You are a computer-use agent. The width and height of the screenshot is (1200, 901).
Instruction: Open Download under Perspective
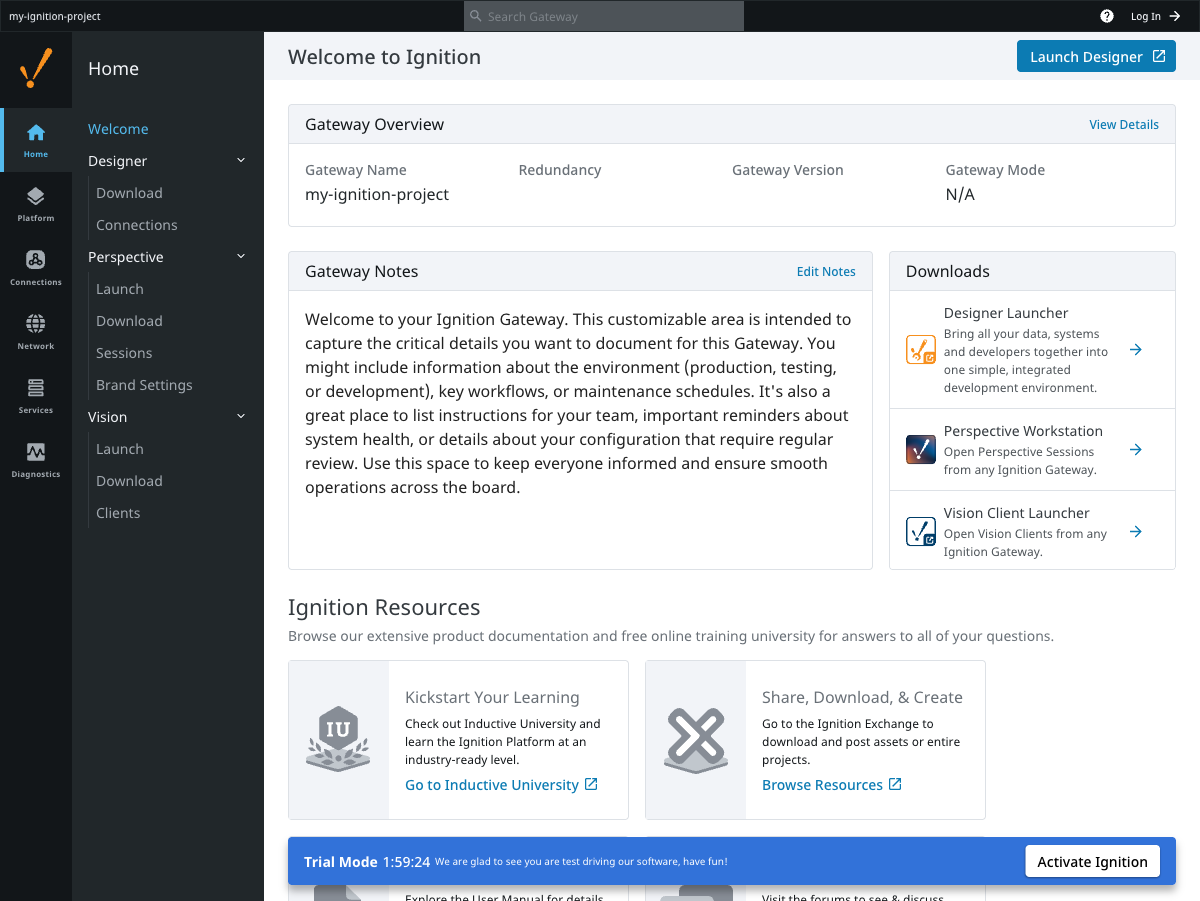(129, 321)
